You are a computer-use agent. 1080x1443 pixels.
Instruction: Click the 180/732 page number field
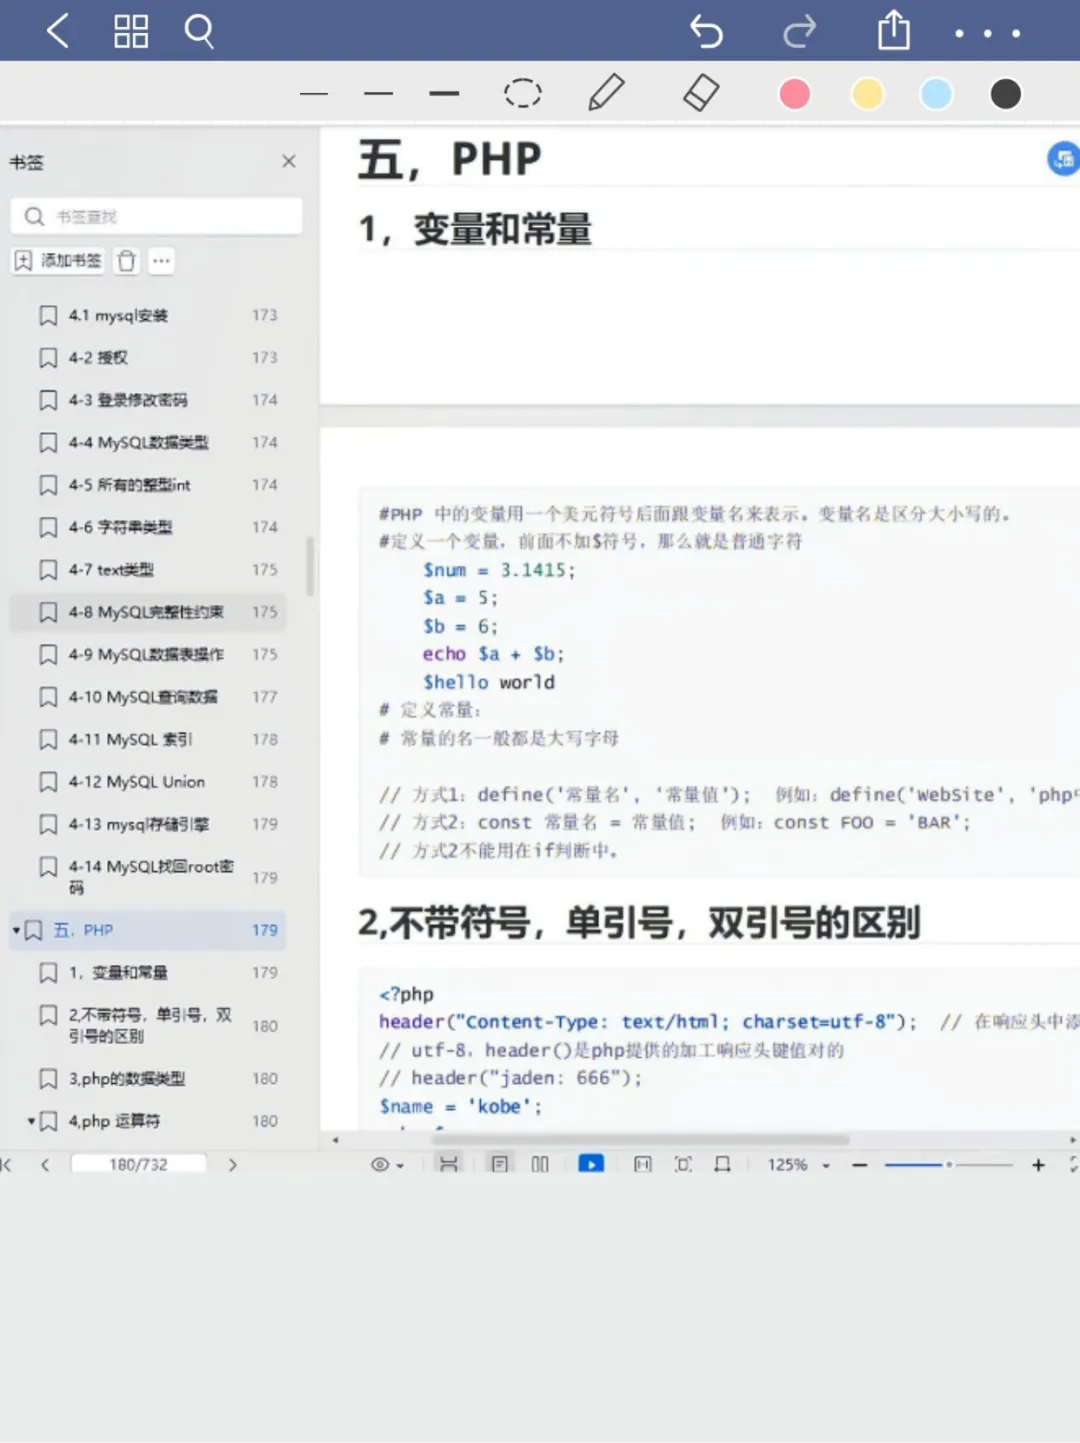[x=138, y=1165]
